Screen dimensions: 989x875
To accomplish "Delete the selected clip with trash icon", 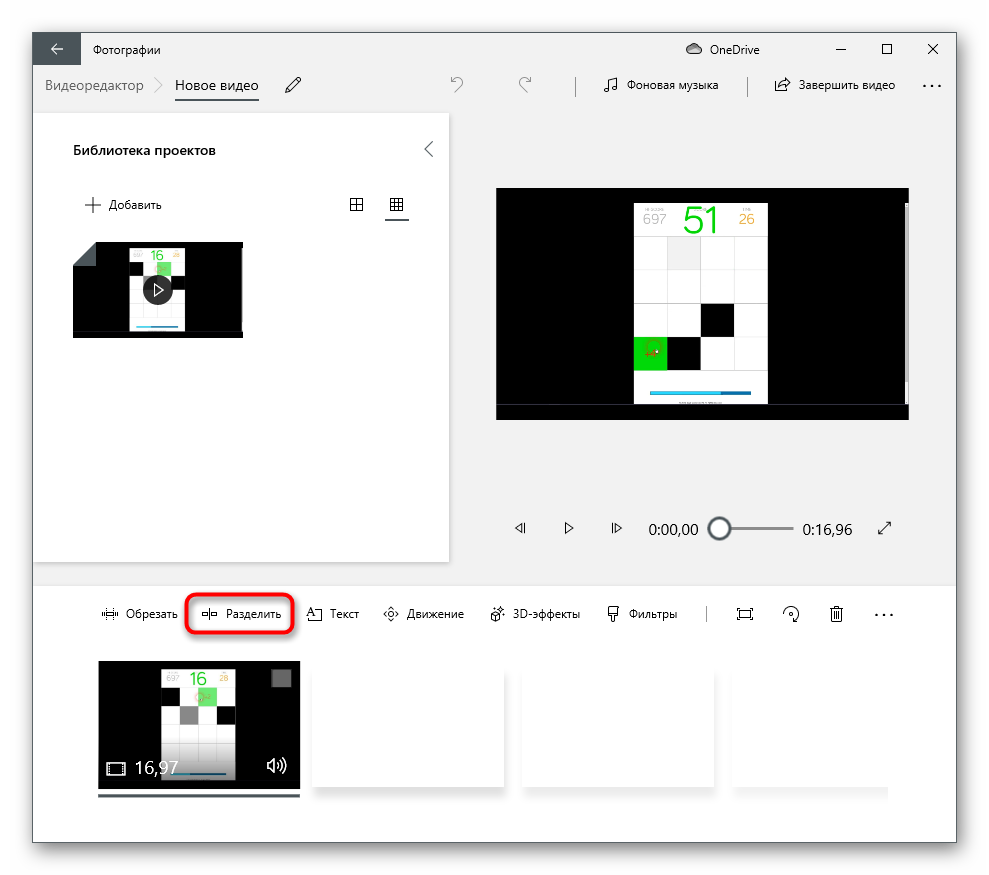I will tap(837, 614).
